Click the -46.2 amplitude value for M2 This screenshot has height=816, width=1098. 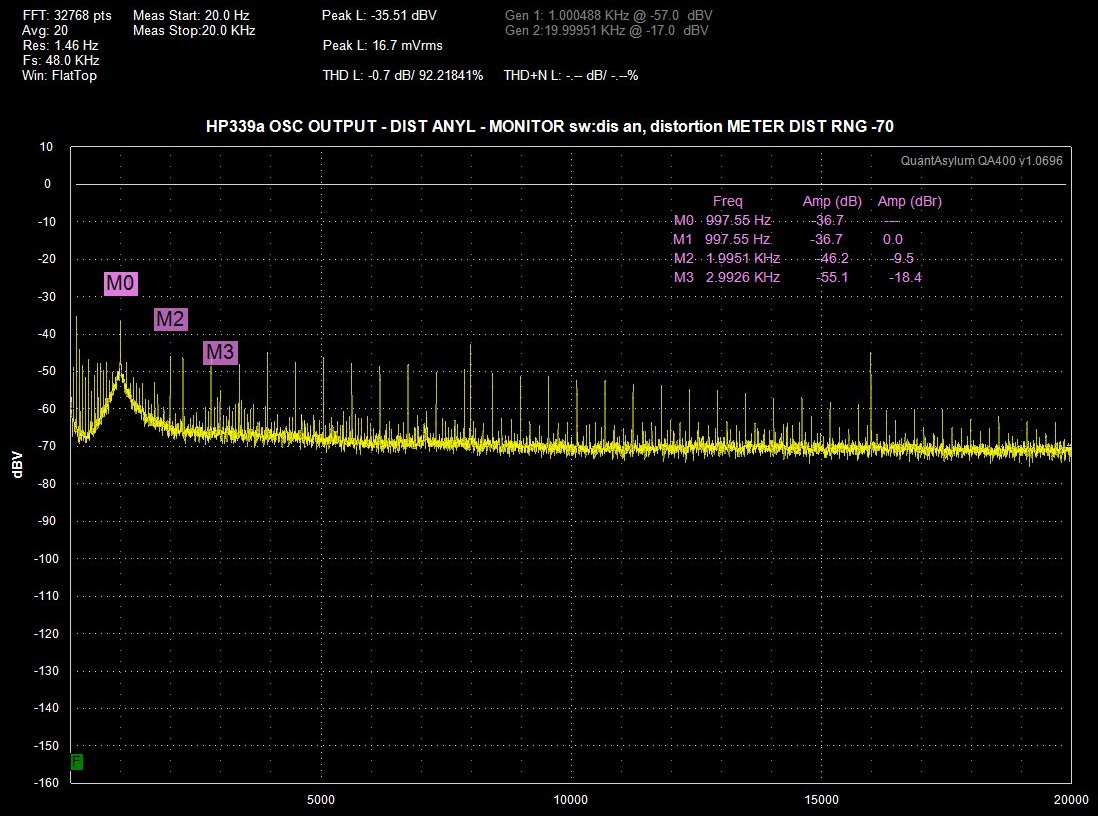point(832,258)
